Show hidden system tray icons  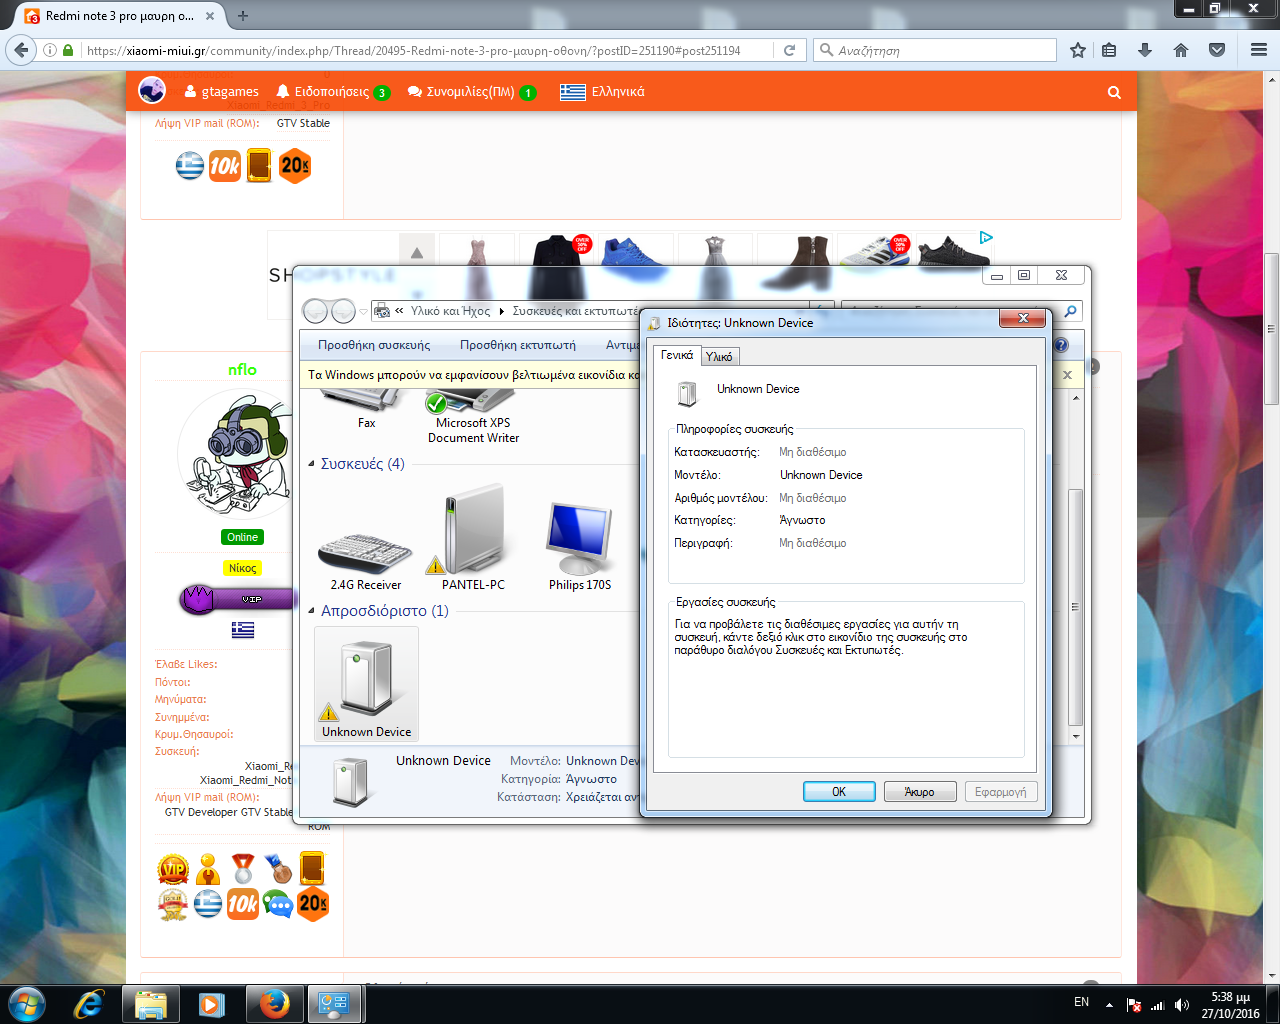tap(1109, 1004)
